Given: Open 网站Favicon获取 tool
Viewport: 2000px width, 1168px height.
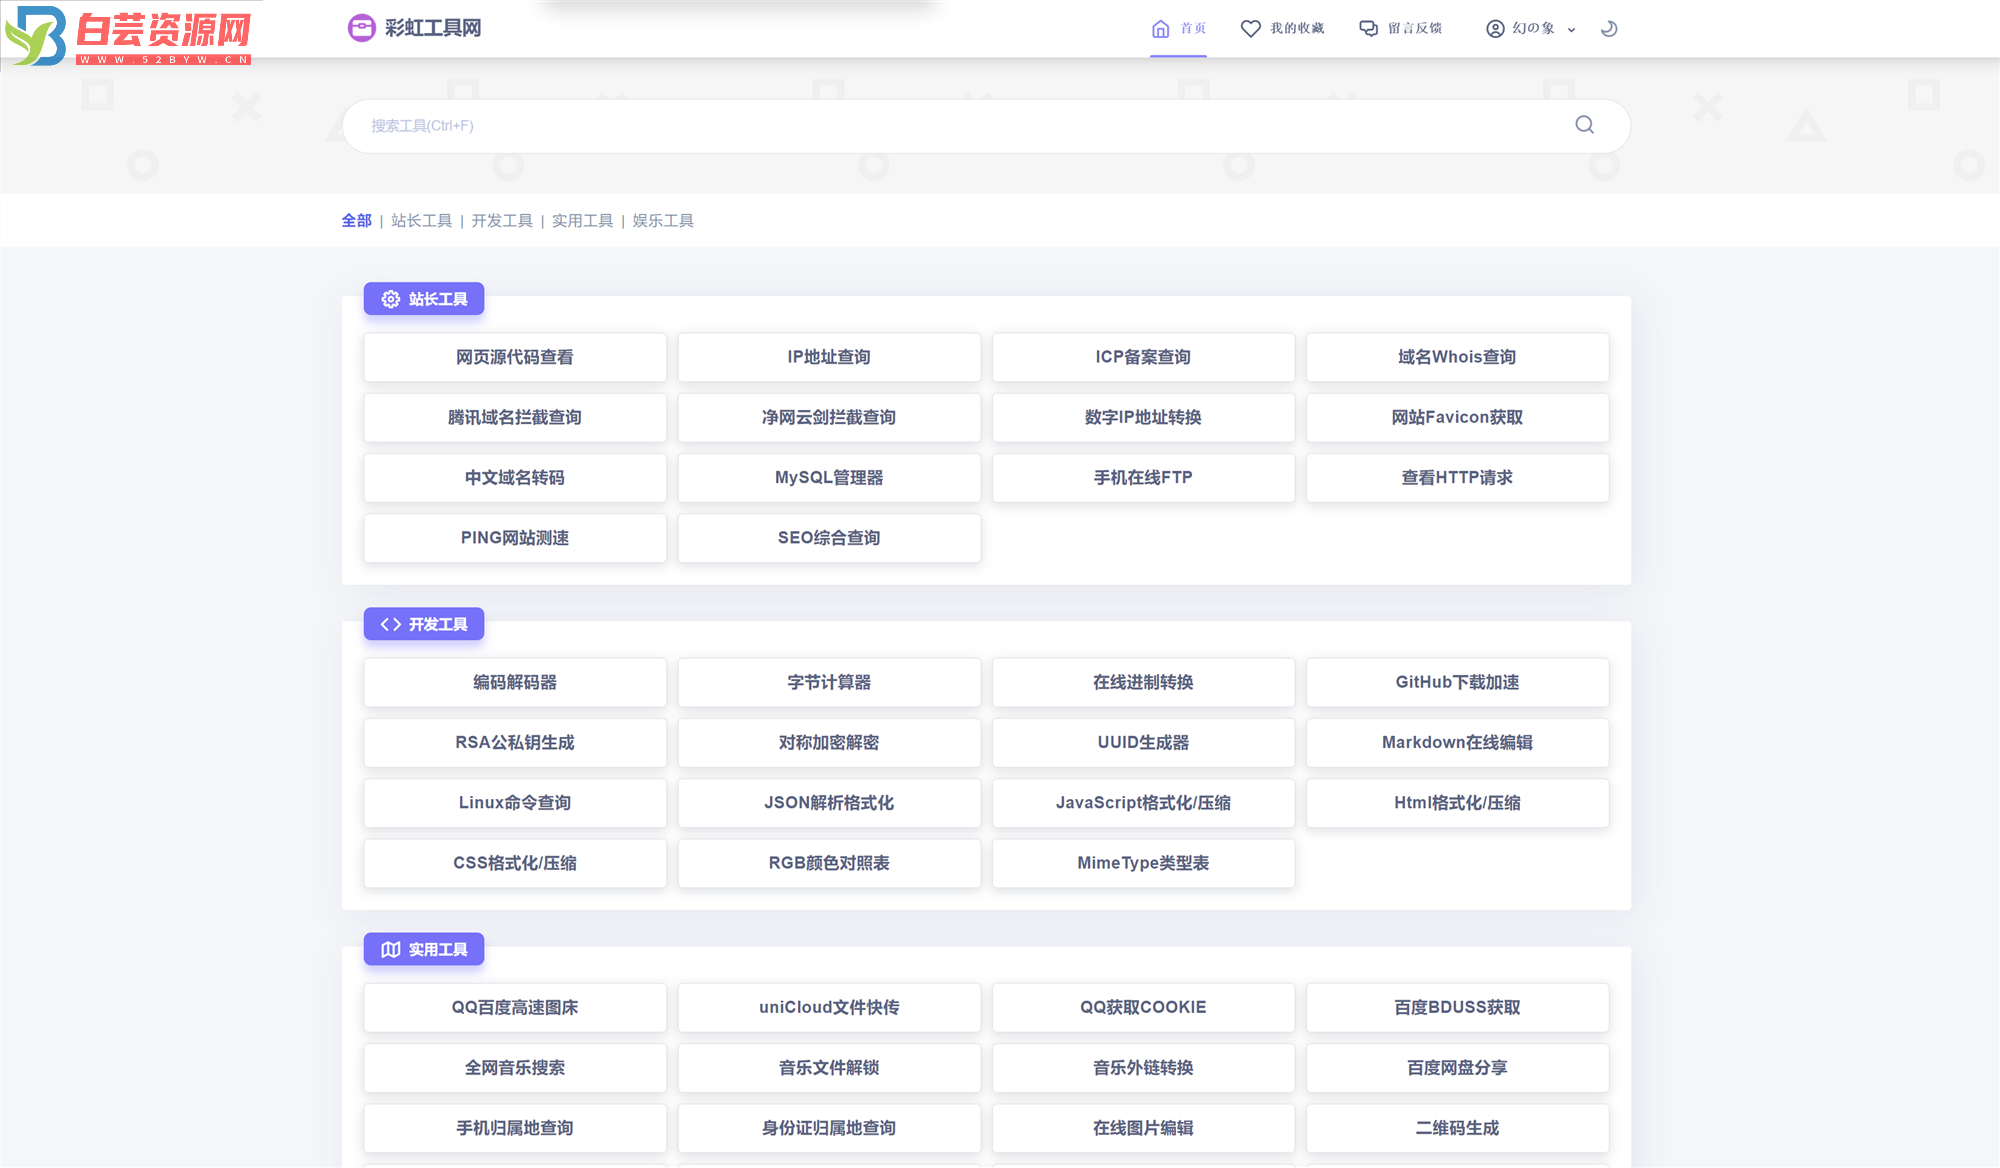Looking at the screenshot, I should click(x=1457, y=417).
